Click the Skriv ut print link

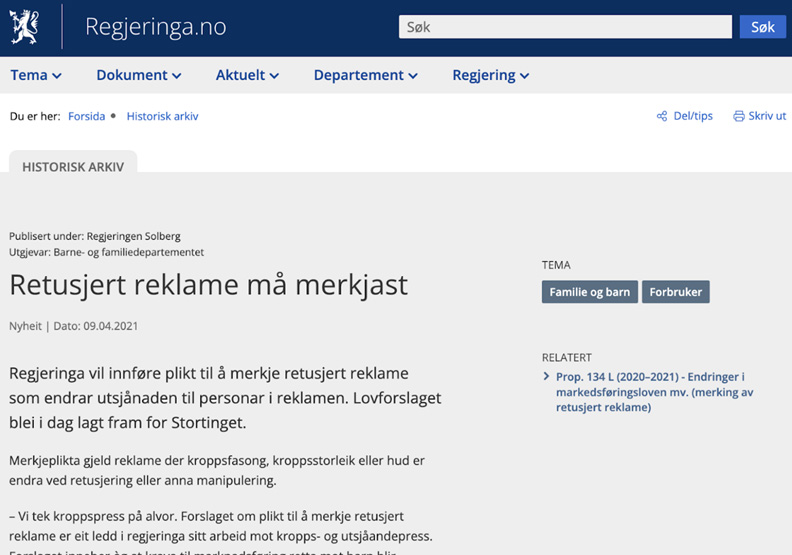(767, 116)
